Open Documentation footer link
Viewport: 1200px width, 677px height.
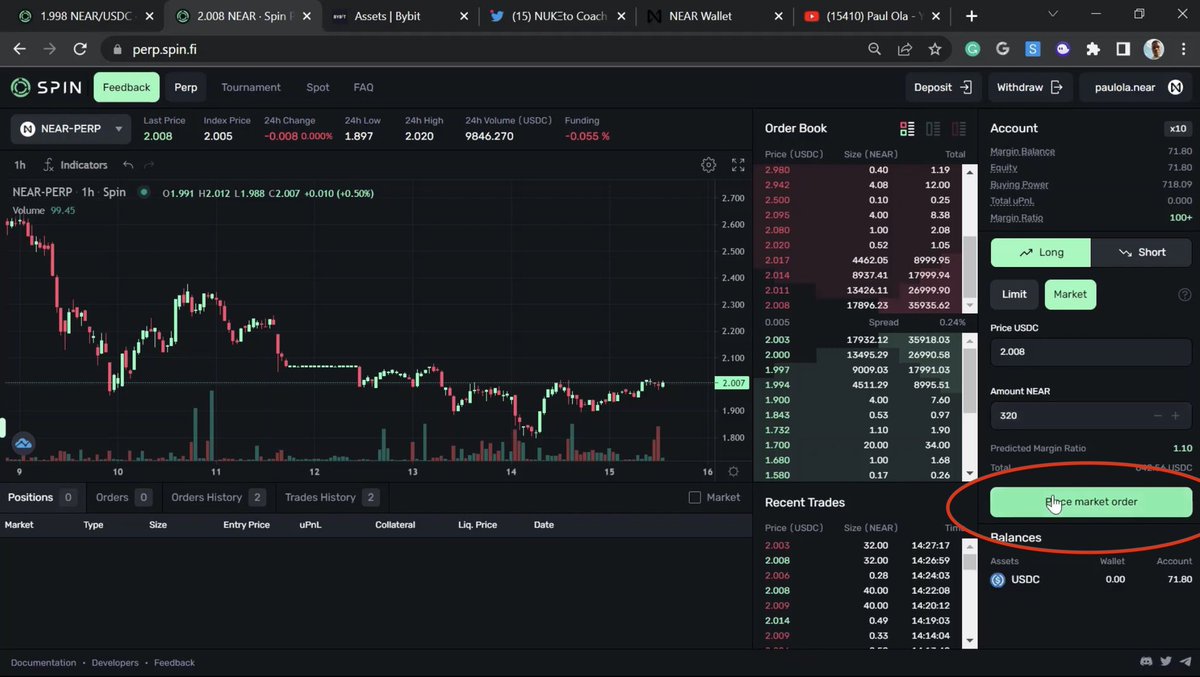(44, 662)
